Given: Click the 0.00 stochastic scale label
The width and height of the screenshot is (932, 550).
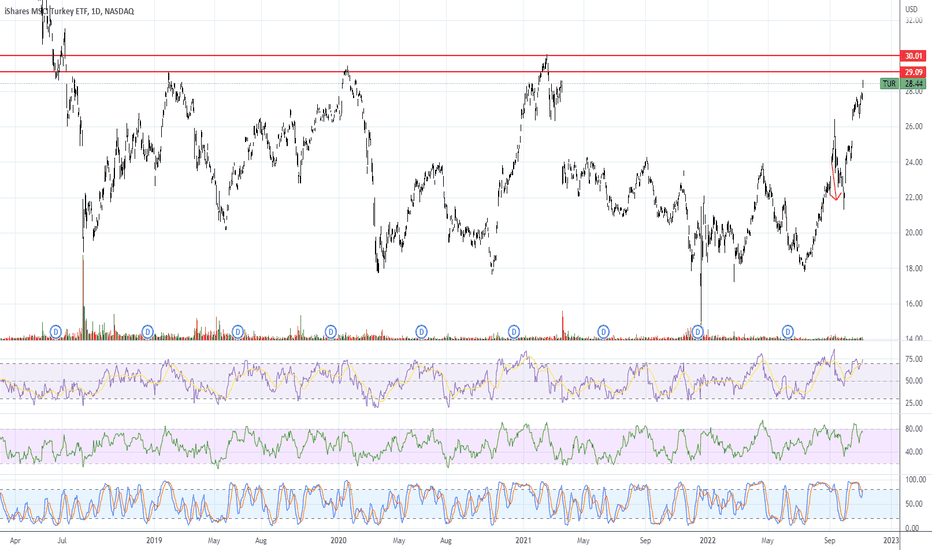Looking at the screenshot, I should click(x=912, y=529).
